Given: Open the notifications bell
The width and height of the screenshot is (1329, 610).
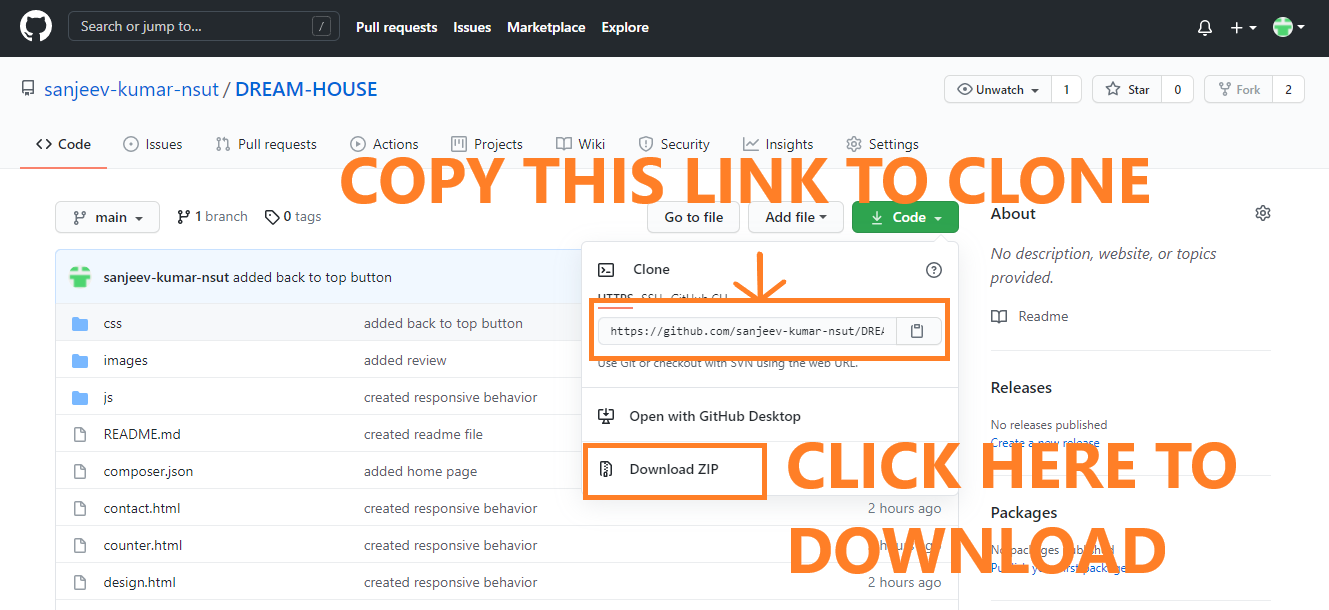Looking at the screenshot, I should pyautogui.click(x=1204, y=28).
